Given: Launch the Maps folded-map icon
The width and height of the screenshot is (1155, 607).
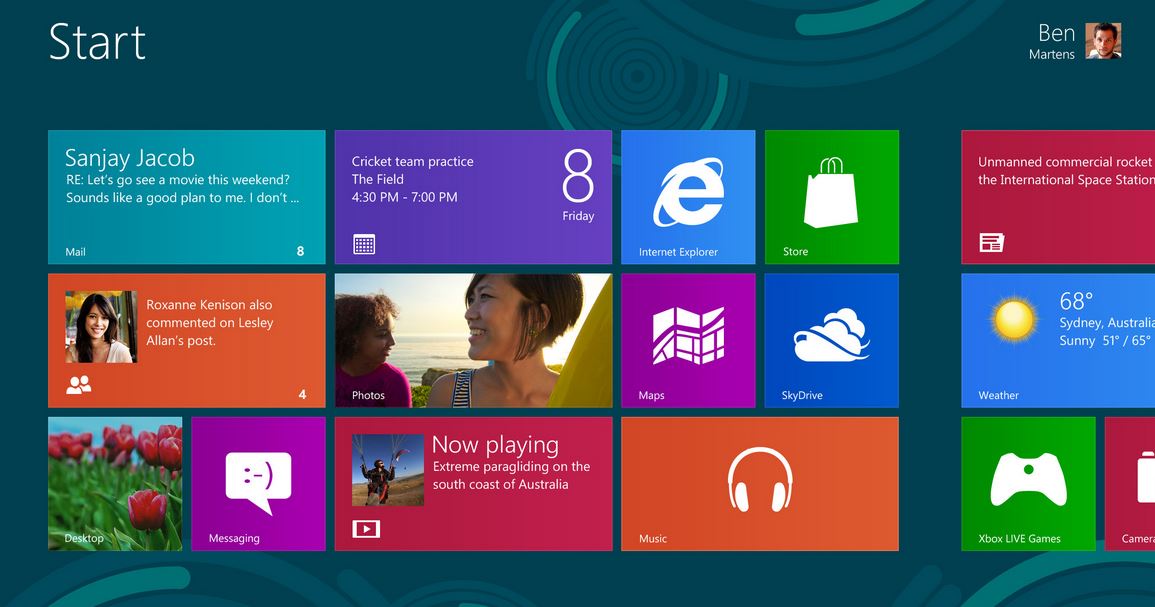Looking at the screenshot, I should click(x=689, y=336).
